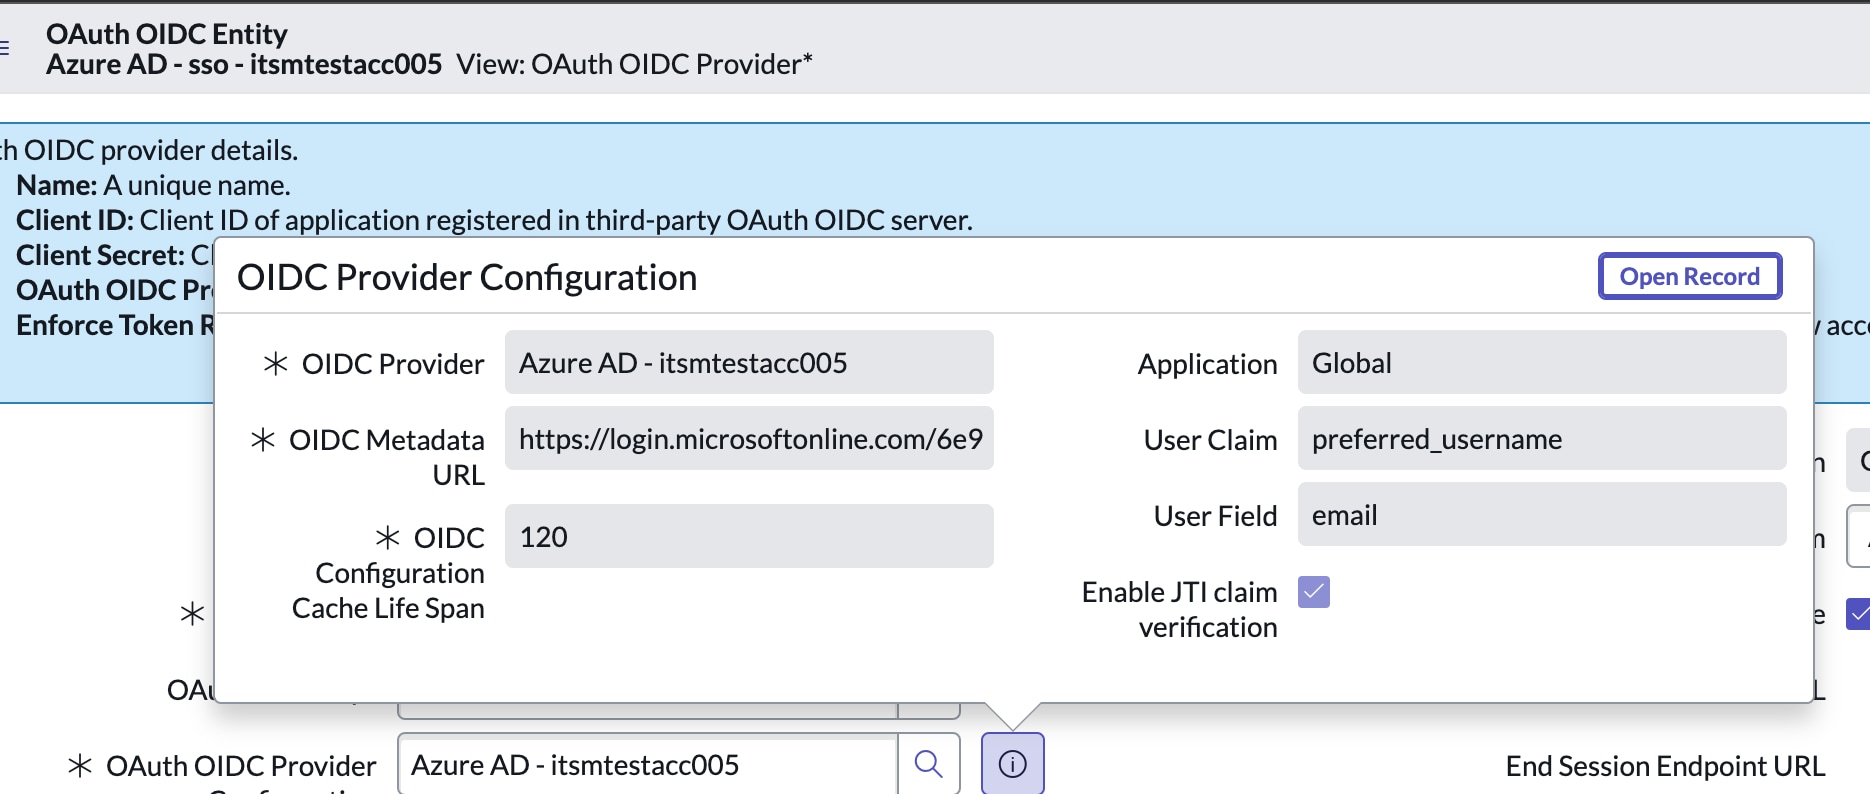
Task: Click the OIDC Configuration Cache Life Span label
Action: 388,573
